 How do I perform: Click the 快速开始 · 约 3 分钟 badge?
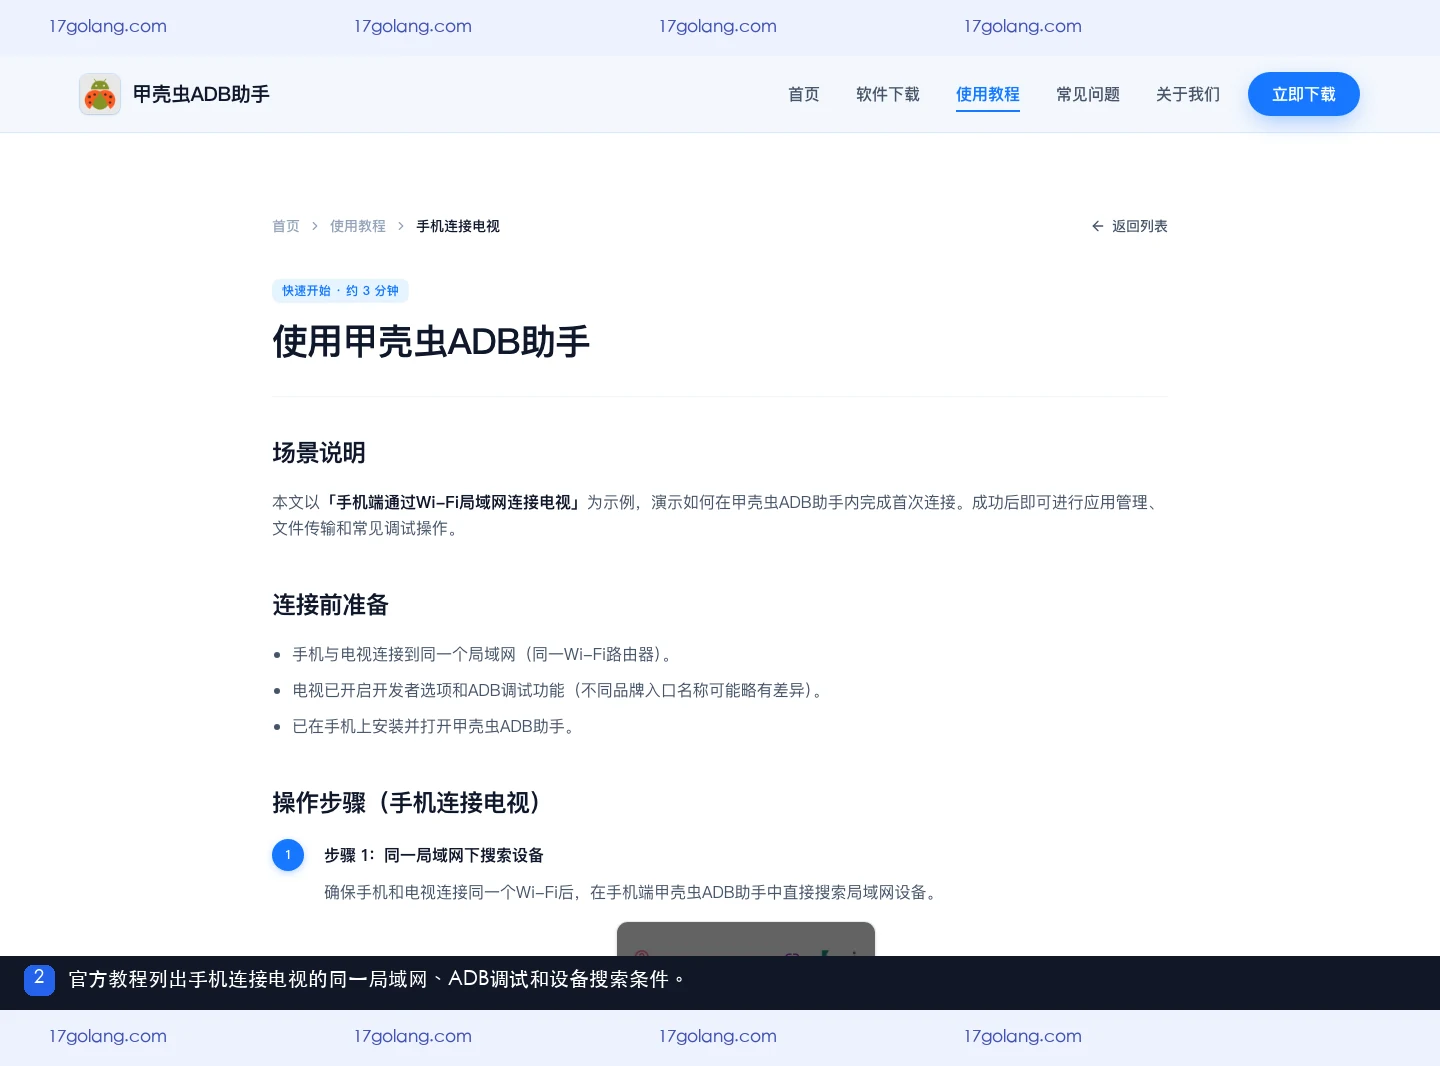340,291
